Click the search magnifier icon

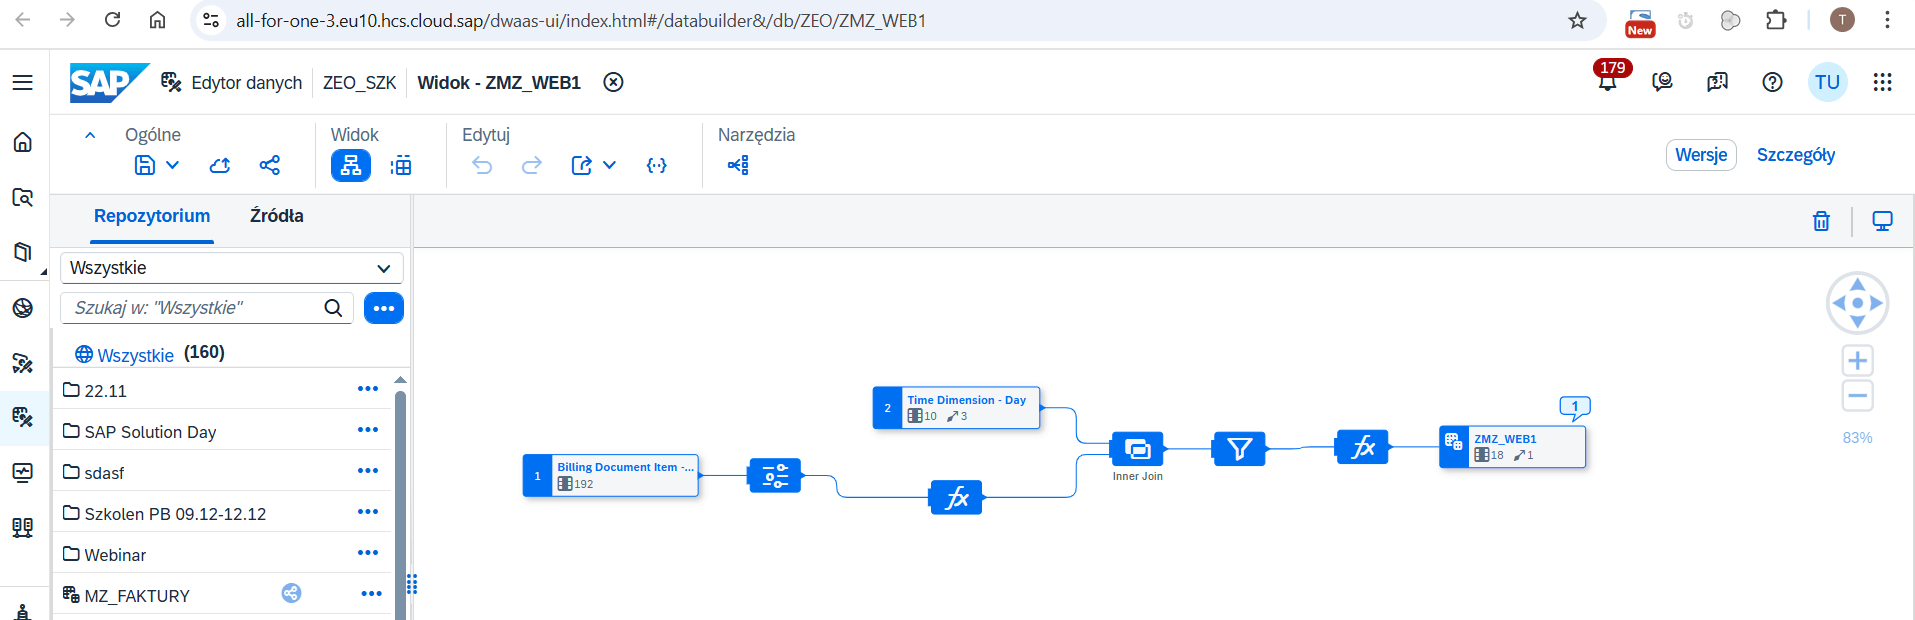[x=334, y=308]
